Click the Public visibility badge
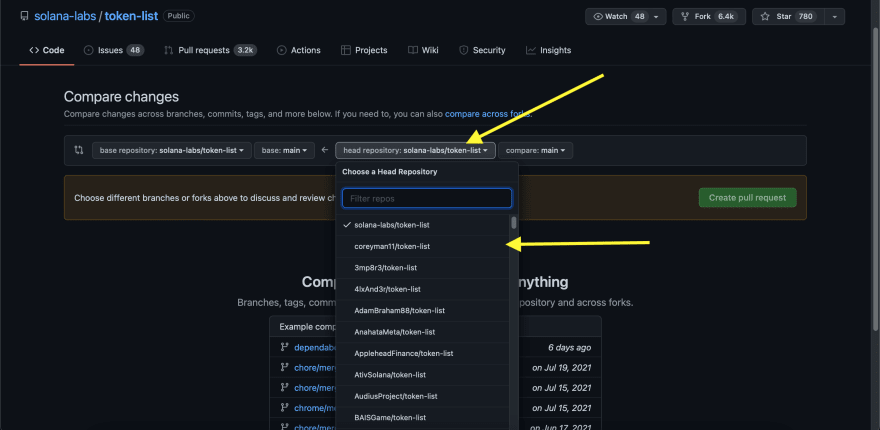The image size is (880, 430). click(179, 16)
